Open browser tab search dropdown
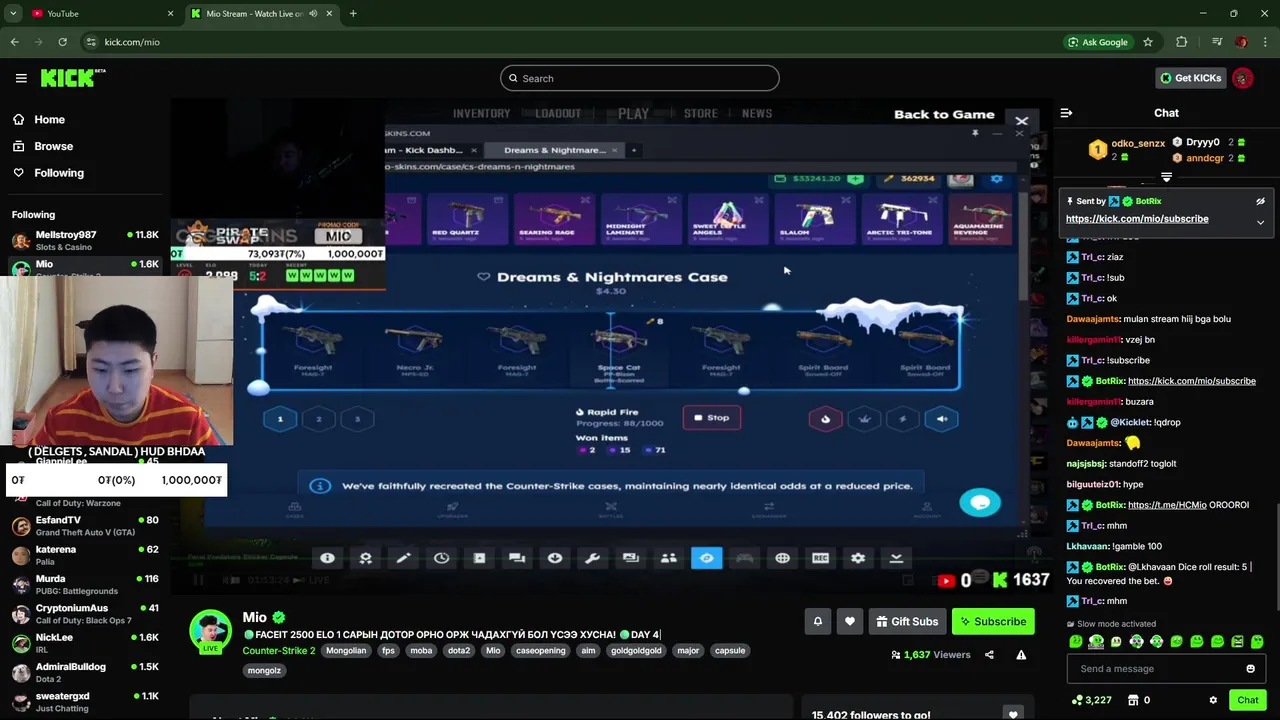 coord(13,13)
